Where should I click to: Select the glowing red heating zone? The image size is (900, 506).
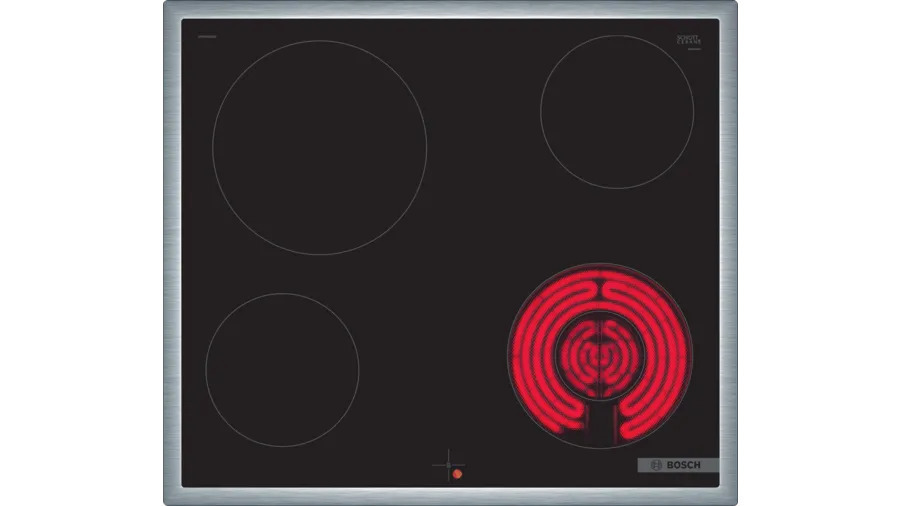coord(600,356)
